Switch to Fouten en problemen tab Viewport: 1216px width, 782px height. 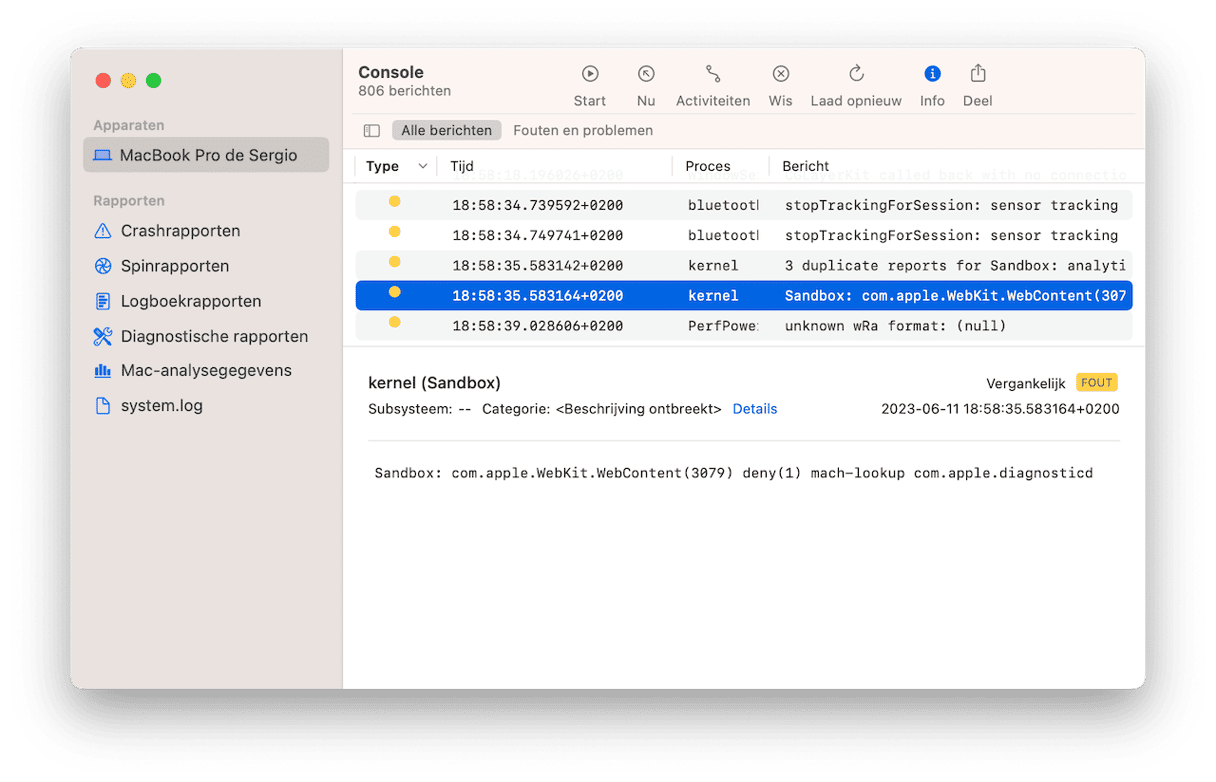click(x=583, y=131)
